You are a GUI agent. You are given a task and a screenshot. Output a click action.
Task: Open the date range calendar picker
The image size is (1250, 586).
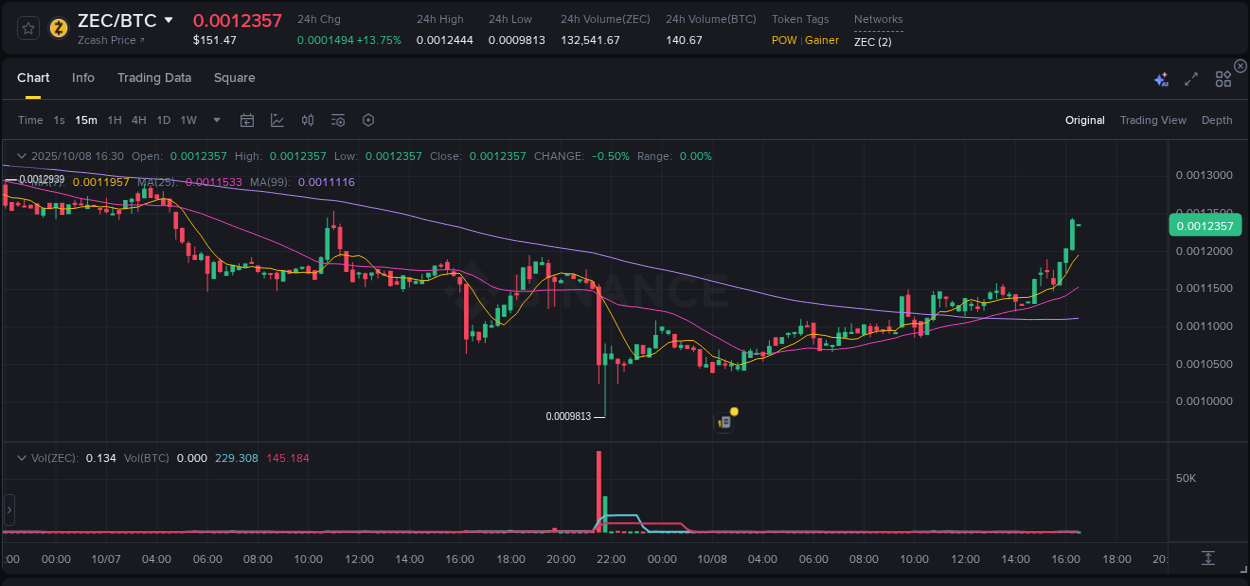(x=247, y=120)
